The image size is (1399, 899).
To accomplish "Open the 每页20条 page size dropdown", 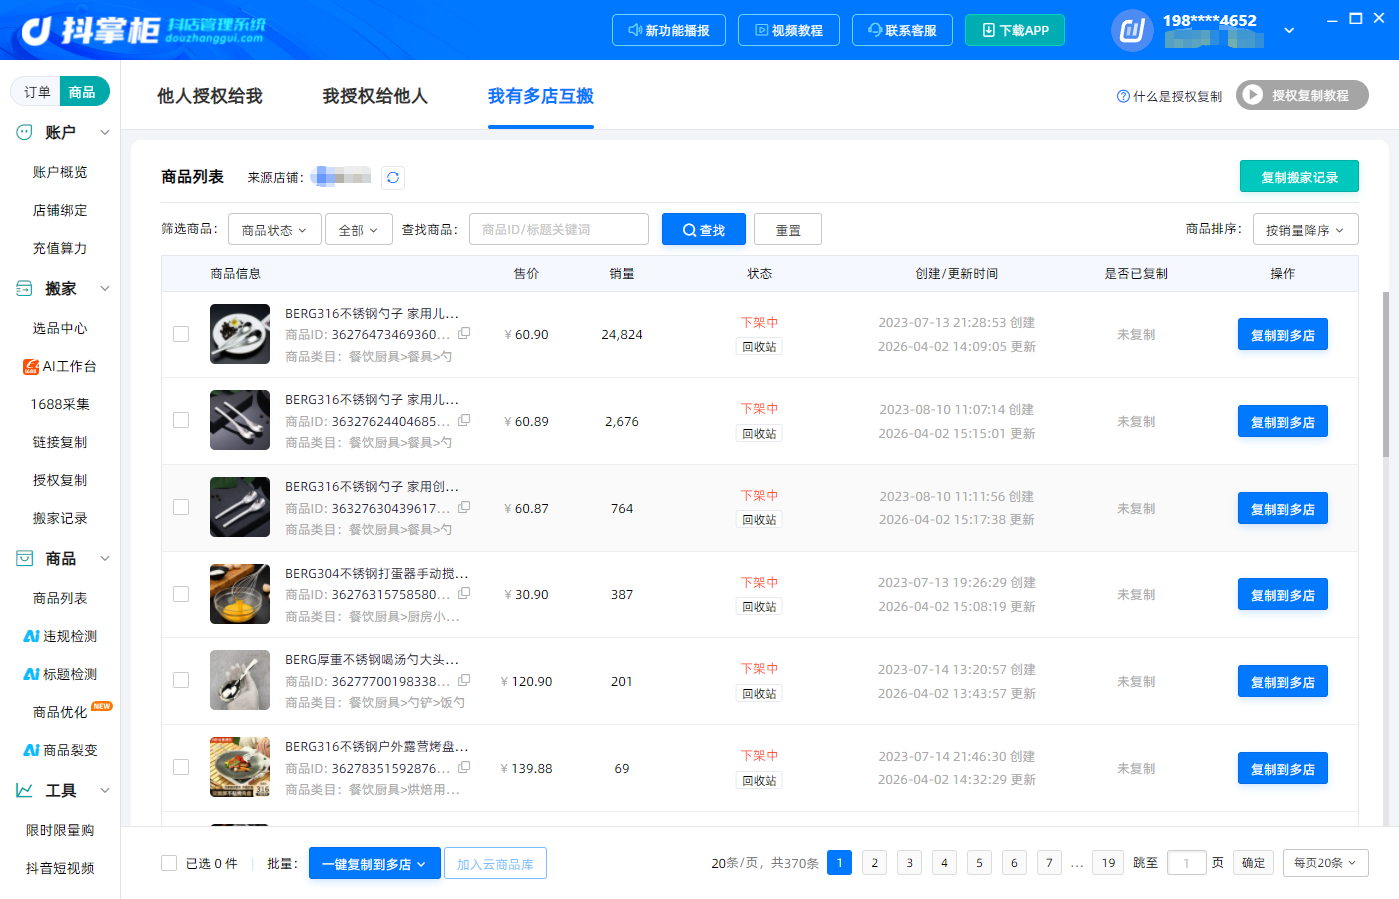I will pyautogui.click(x=1326, y=863).
